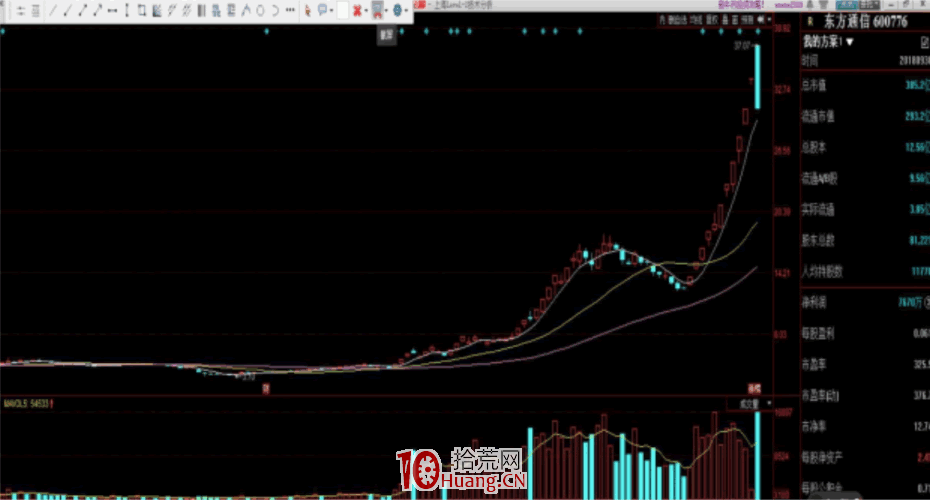The image size is (930, 500).
Task: Click the blue-highlighted button in title bar
Action: [x=847, y=5]
